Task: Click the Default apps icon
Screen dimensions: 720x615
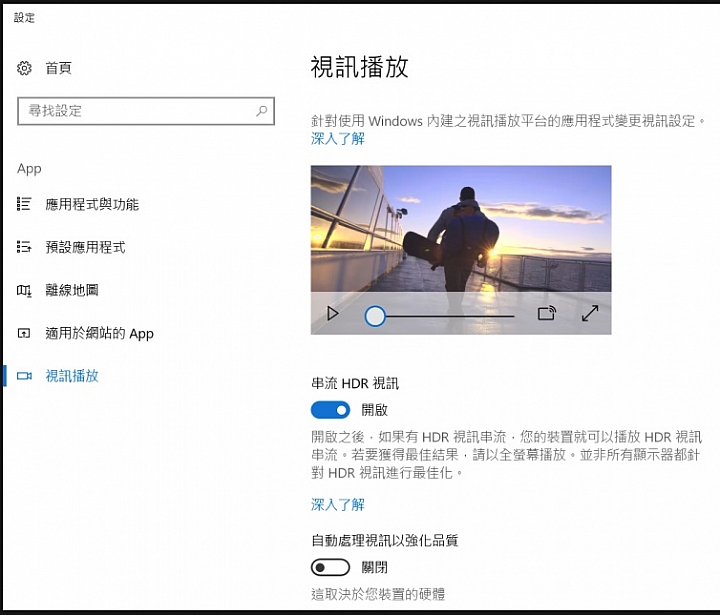Action: (x=24, y=247)
